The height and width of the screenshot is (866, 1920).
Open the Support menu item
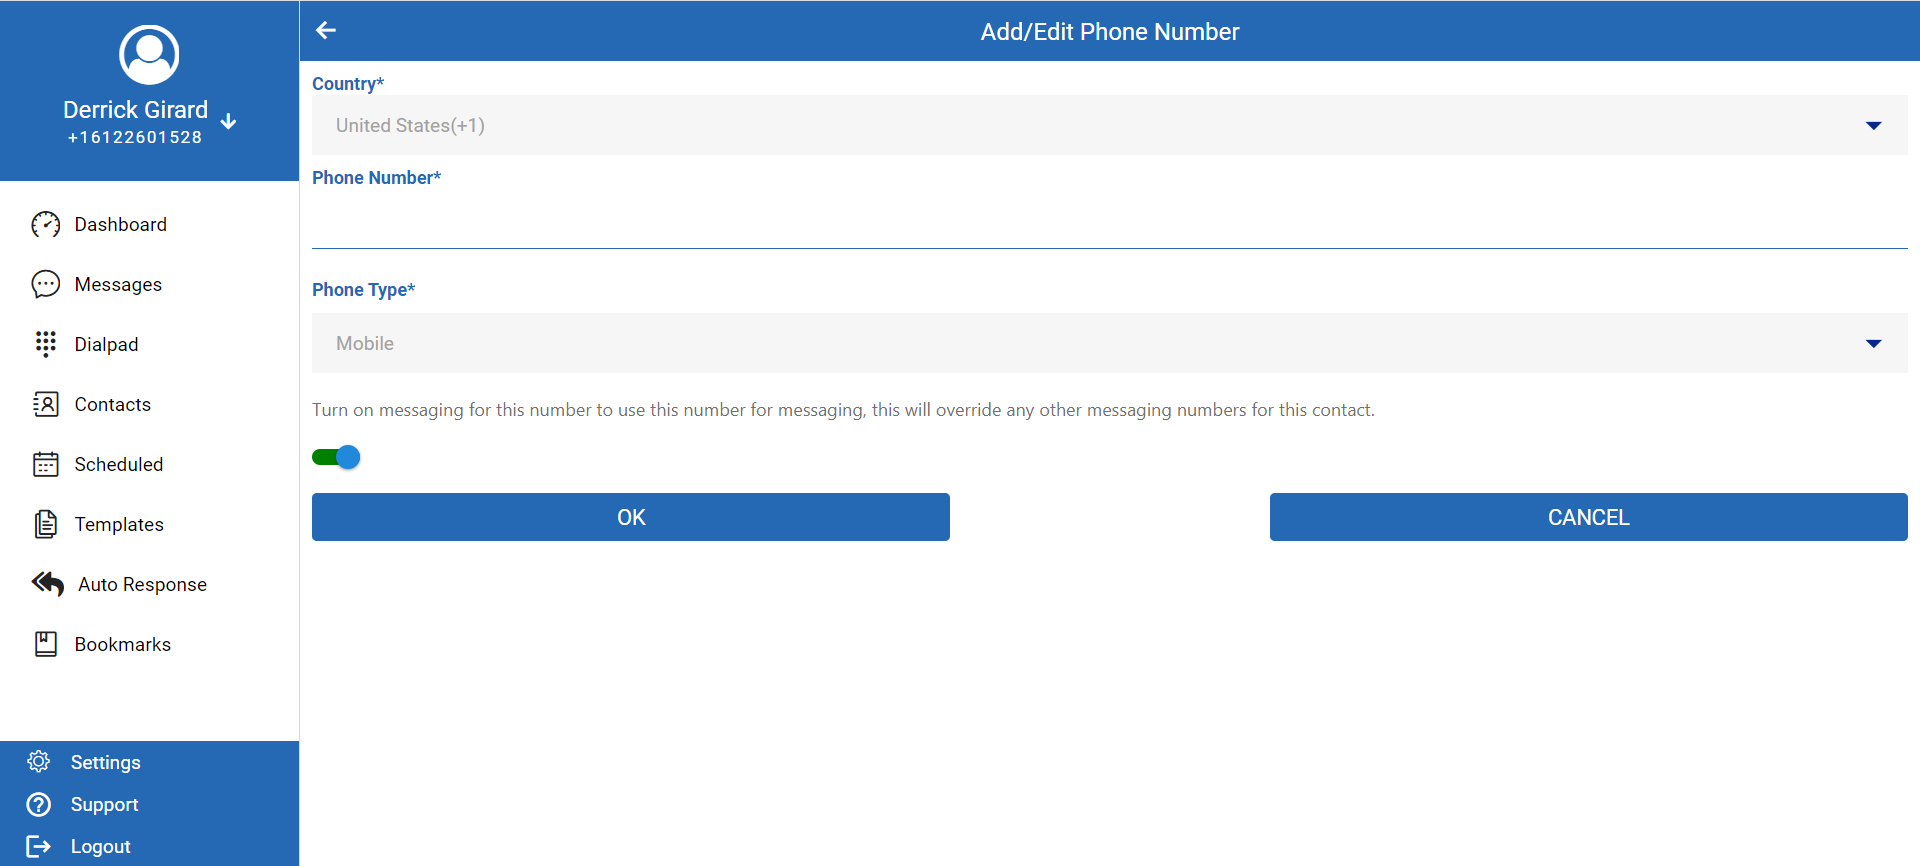pyautogui.click(x=104, y=805)
